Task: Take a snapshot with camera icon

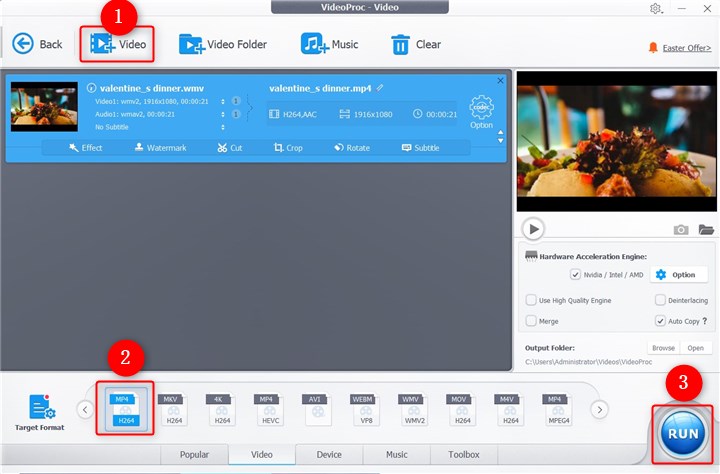Action: click(x=681, y=229)
